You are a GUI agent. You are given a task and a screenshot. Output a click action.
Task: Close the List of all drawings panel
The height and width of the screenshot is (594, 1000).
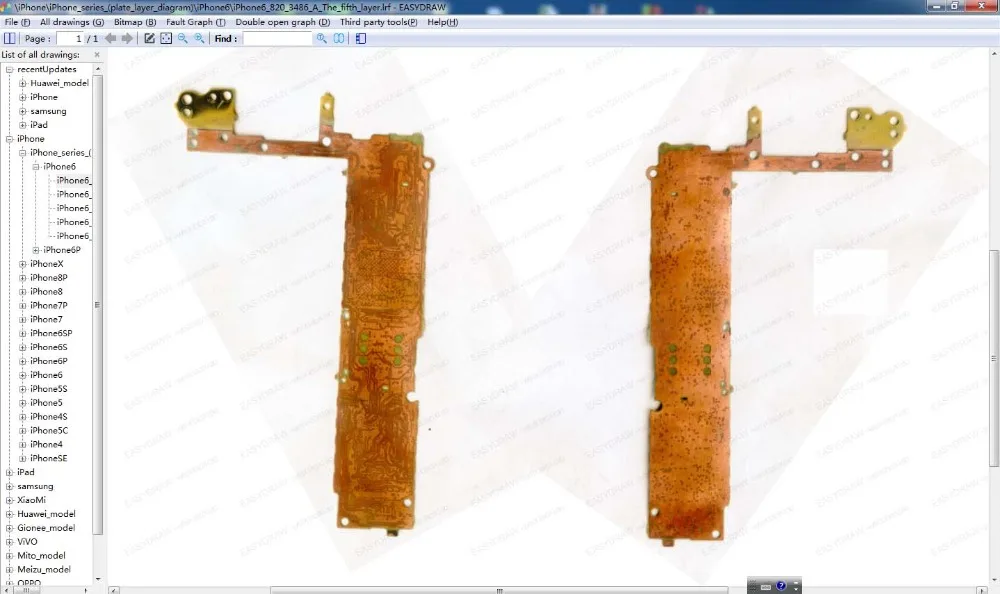pos(97,55)
